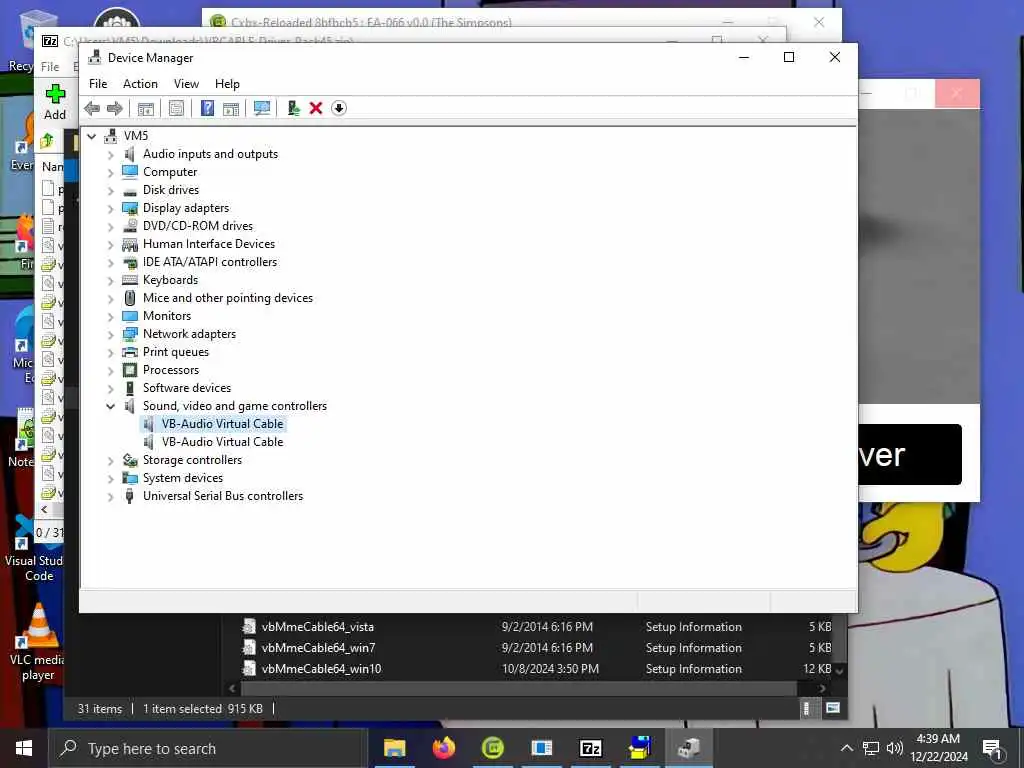The width and height of the screenshot is (1024, 768).
Task: Click the Properties toolbar icon
Action: coord(176,108)
